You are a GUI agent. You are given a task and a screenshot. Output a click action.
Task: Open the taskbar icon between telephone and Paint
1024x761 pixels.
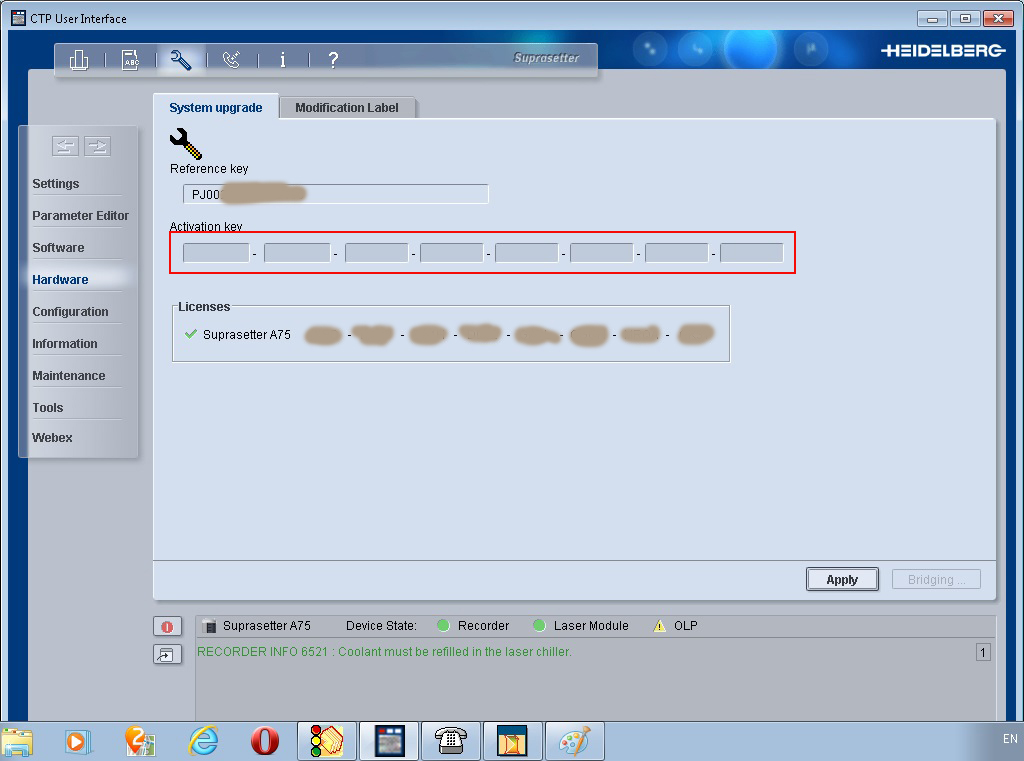tap(512, 742)
